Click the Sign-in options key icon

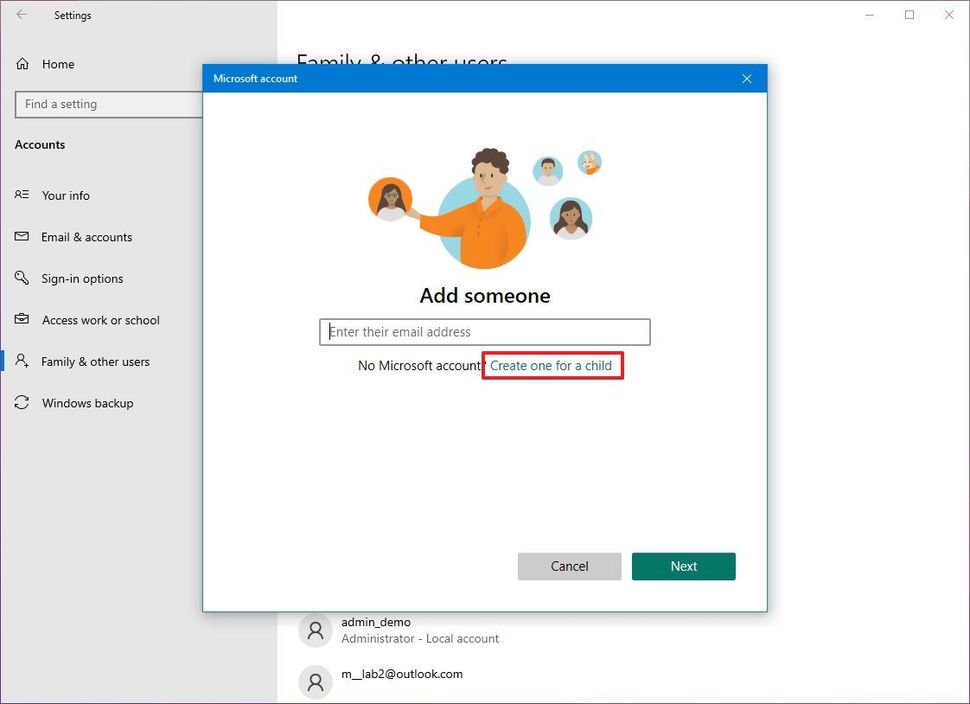tap(22, 278)
